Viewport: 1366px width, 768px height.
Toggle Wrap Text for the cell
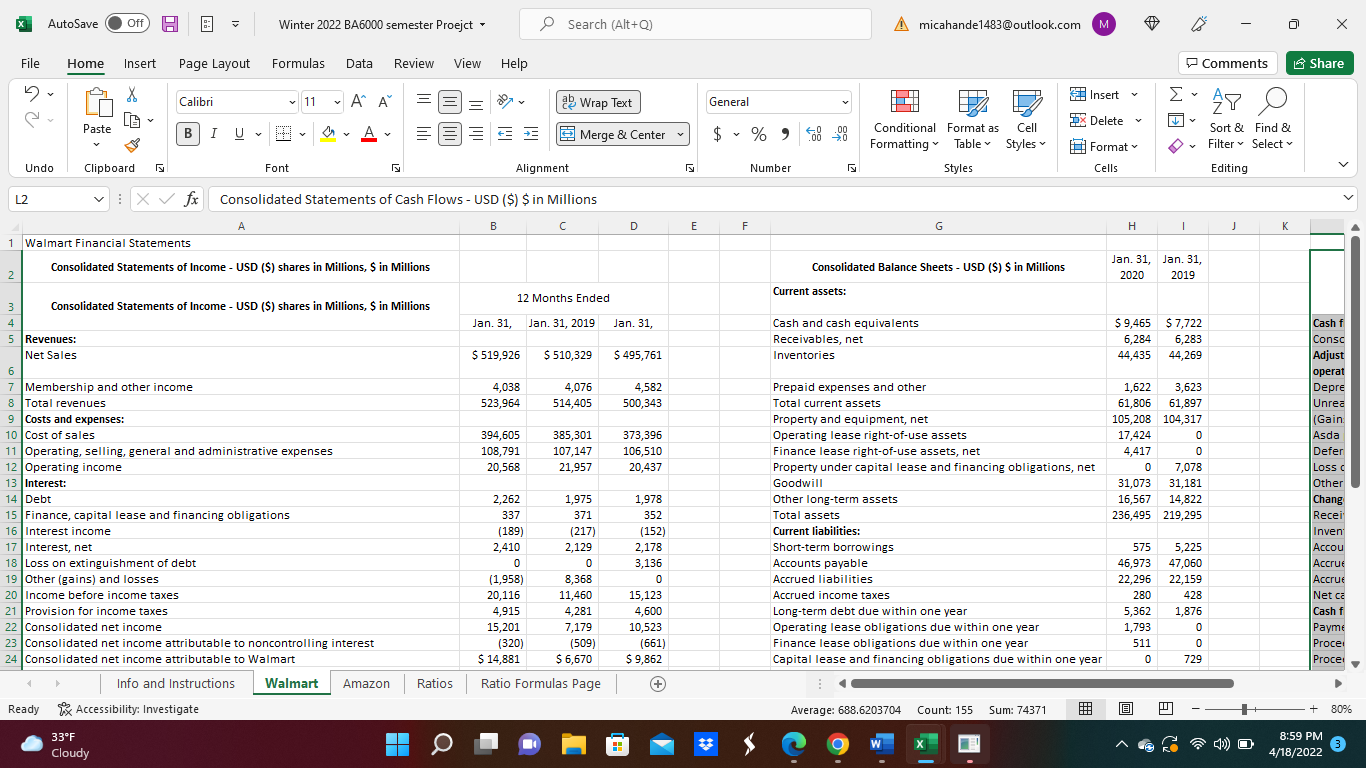(598, 102)
